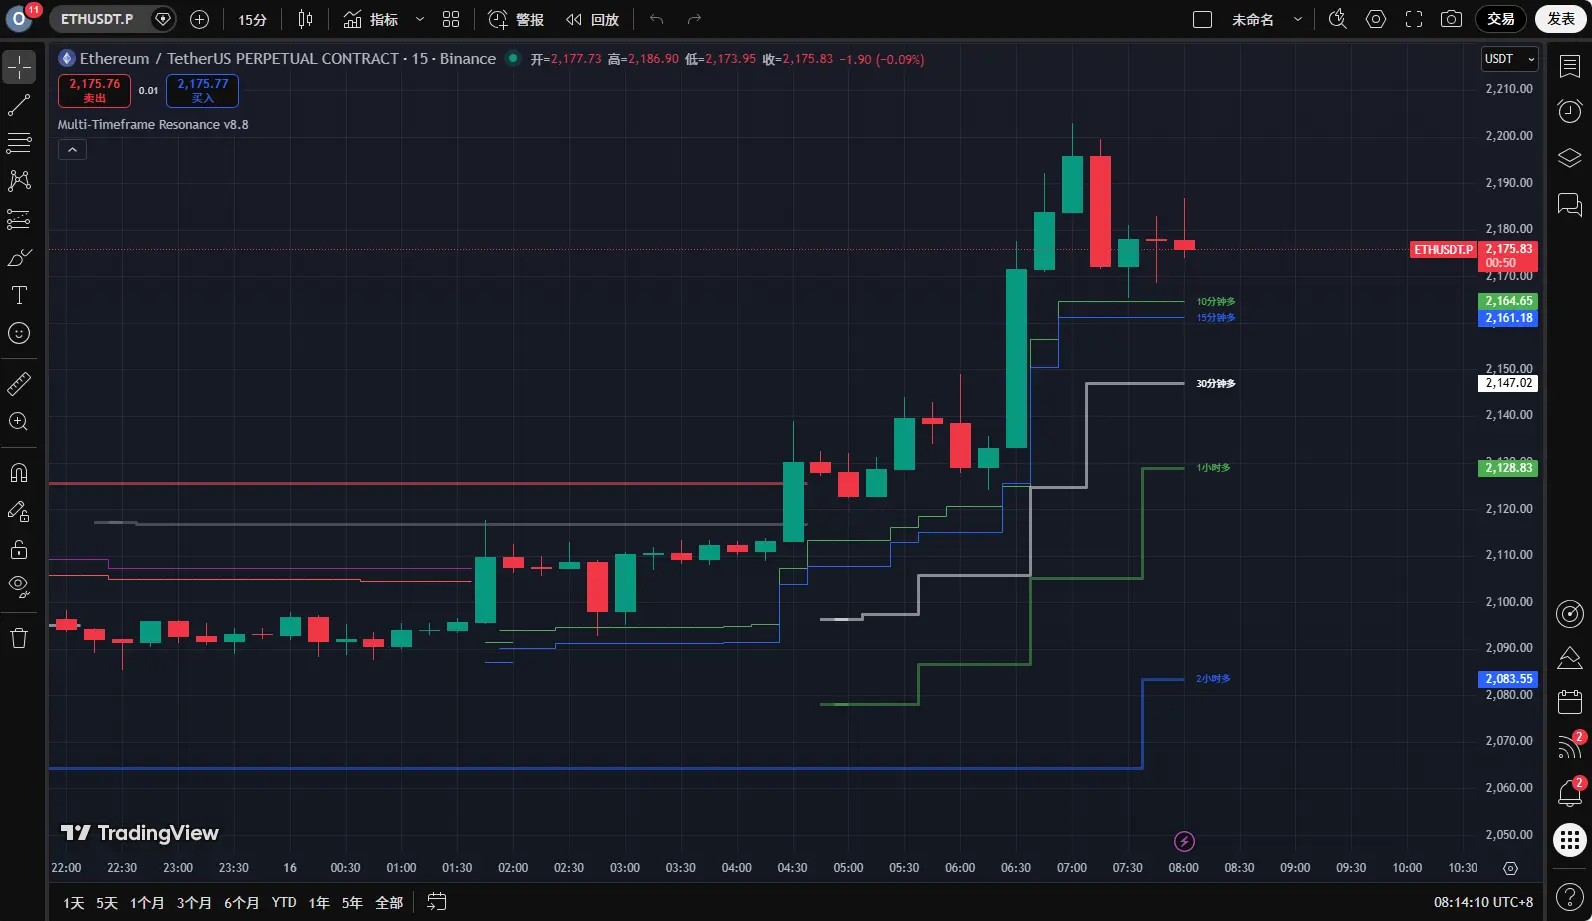
Task: Select the YTD time range
Action: (284, 902)
